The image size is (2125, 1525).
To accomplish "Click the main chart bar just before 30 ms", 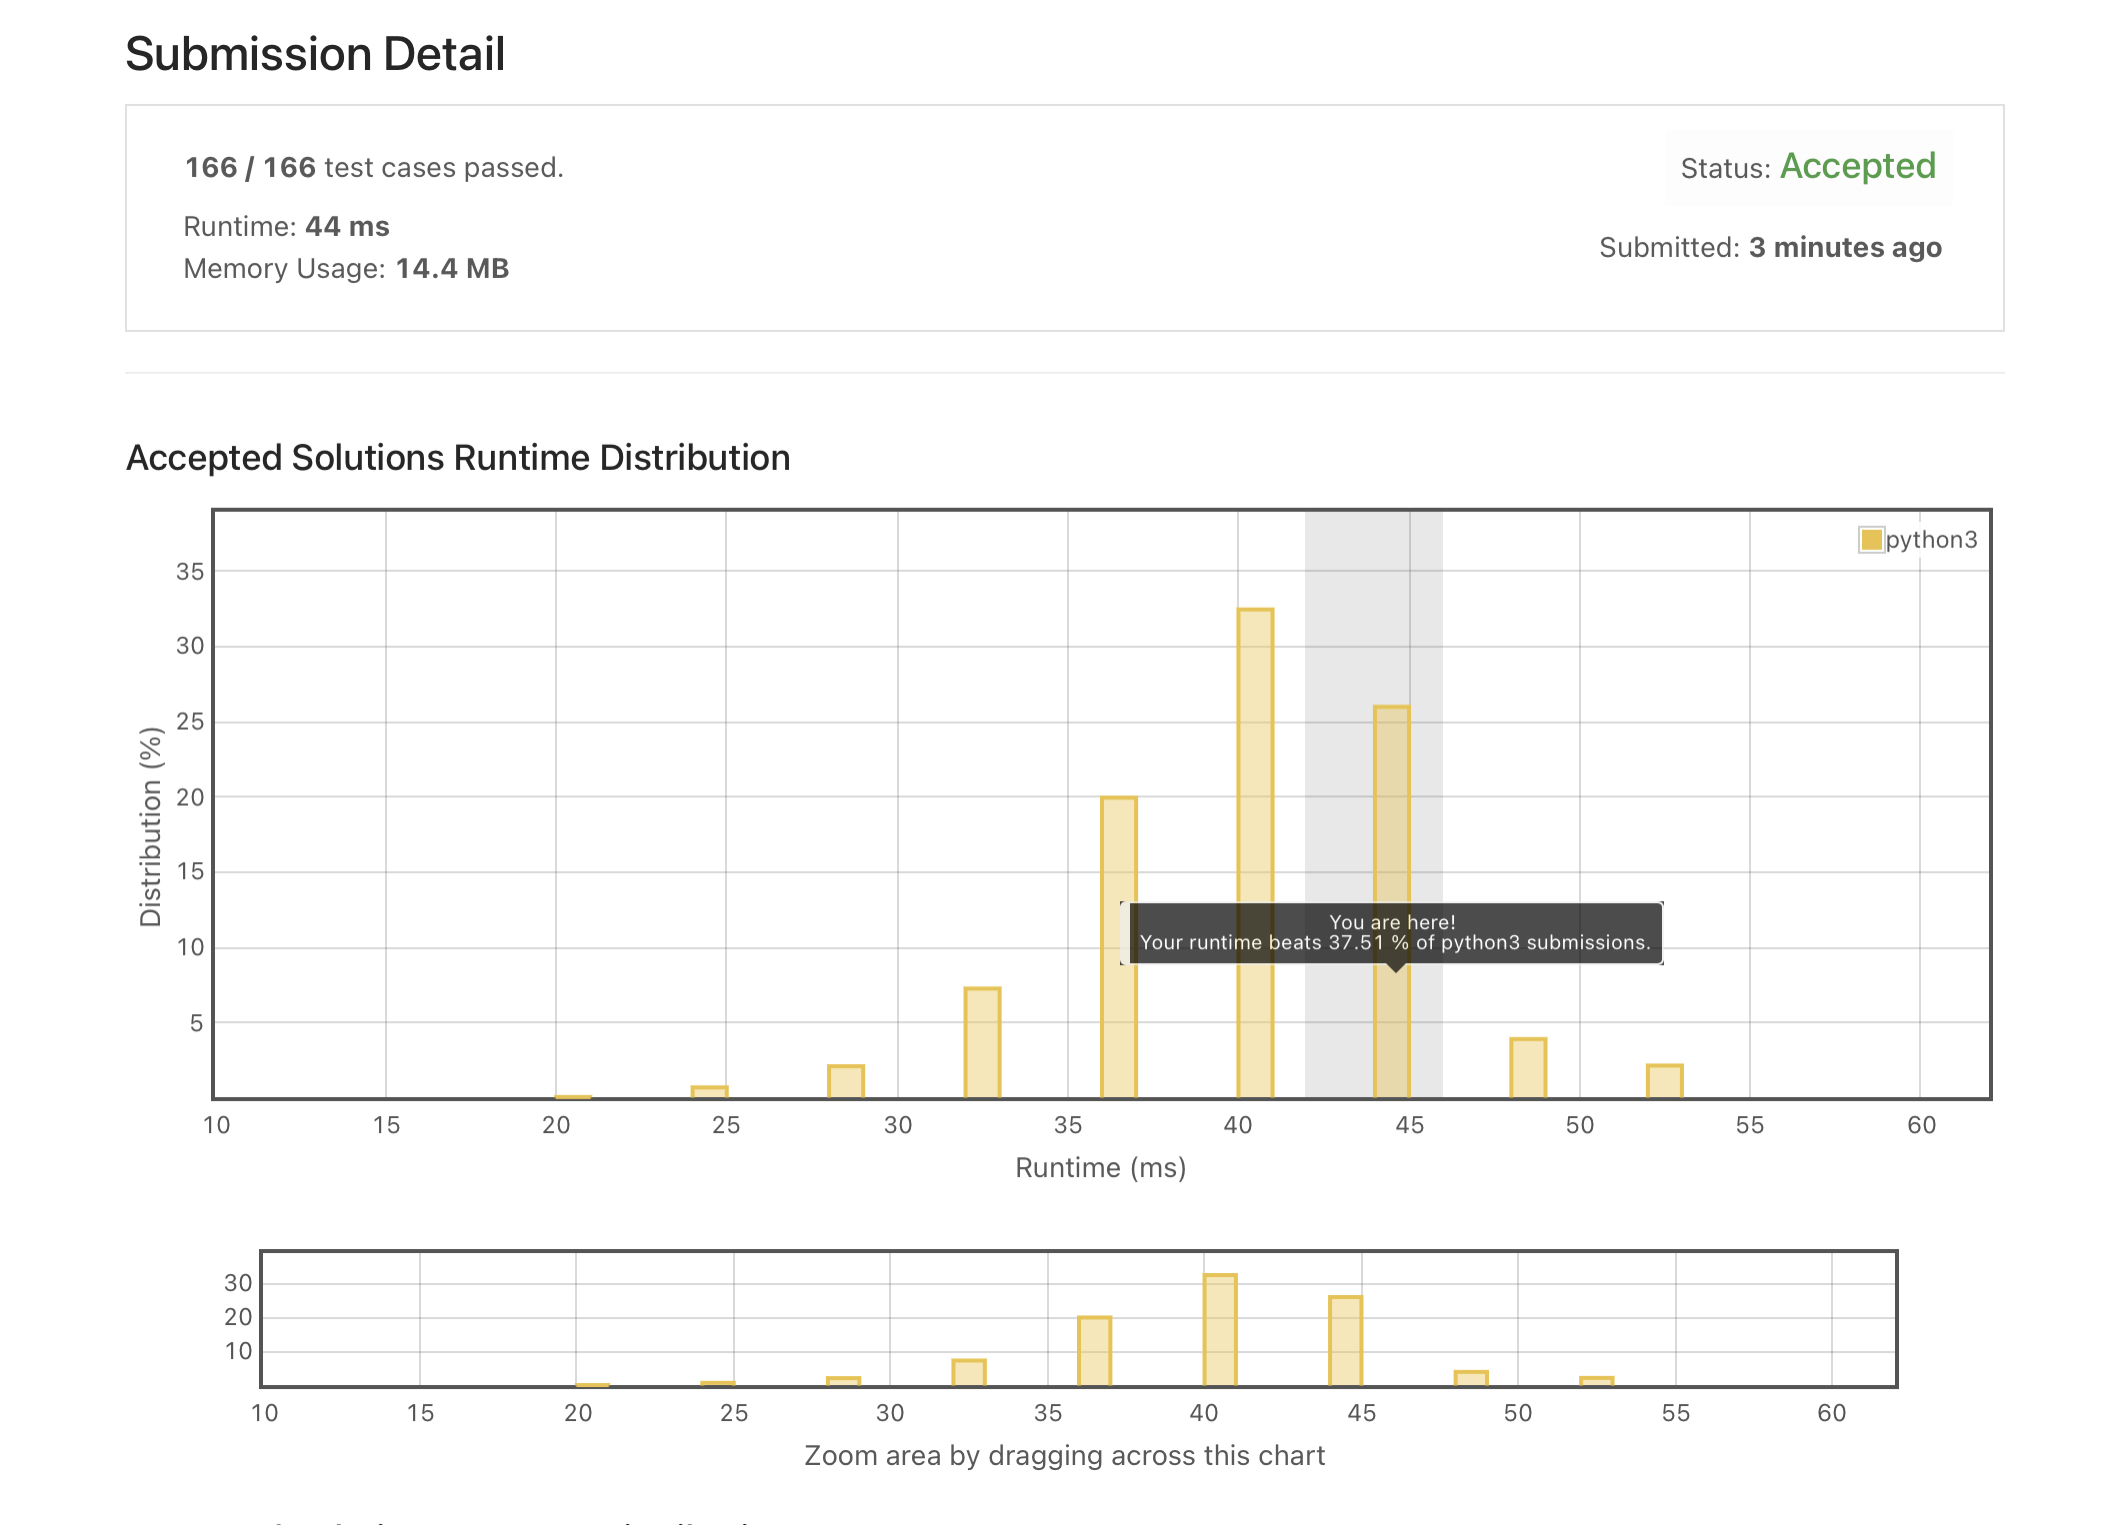I will pos(845,1081).
